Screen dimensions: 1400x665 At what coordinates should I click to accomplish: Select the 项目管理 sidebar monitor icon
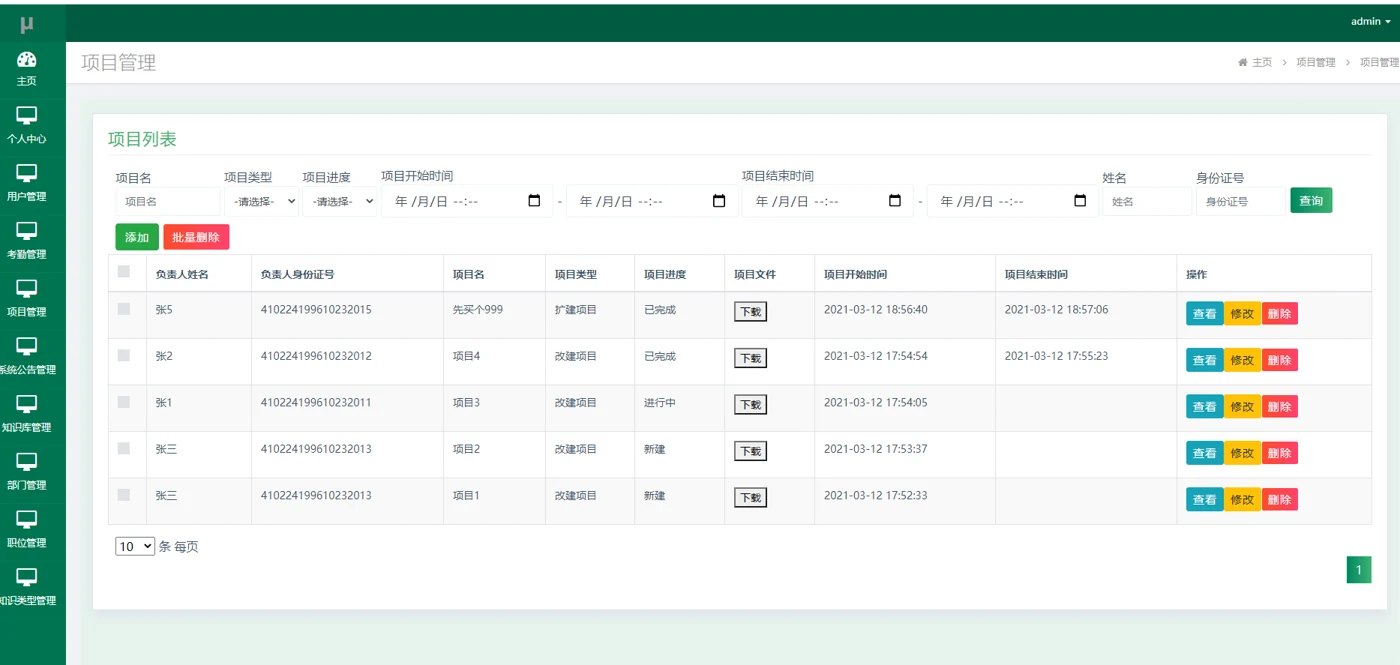(27, 289)
